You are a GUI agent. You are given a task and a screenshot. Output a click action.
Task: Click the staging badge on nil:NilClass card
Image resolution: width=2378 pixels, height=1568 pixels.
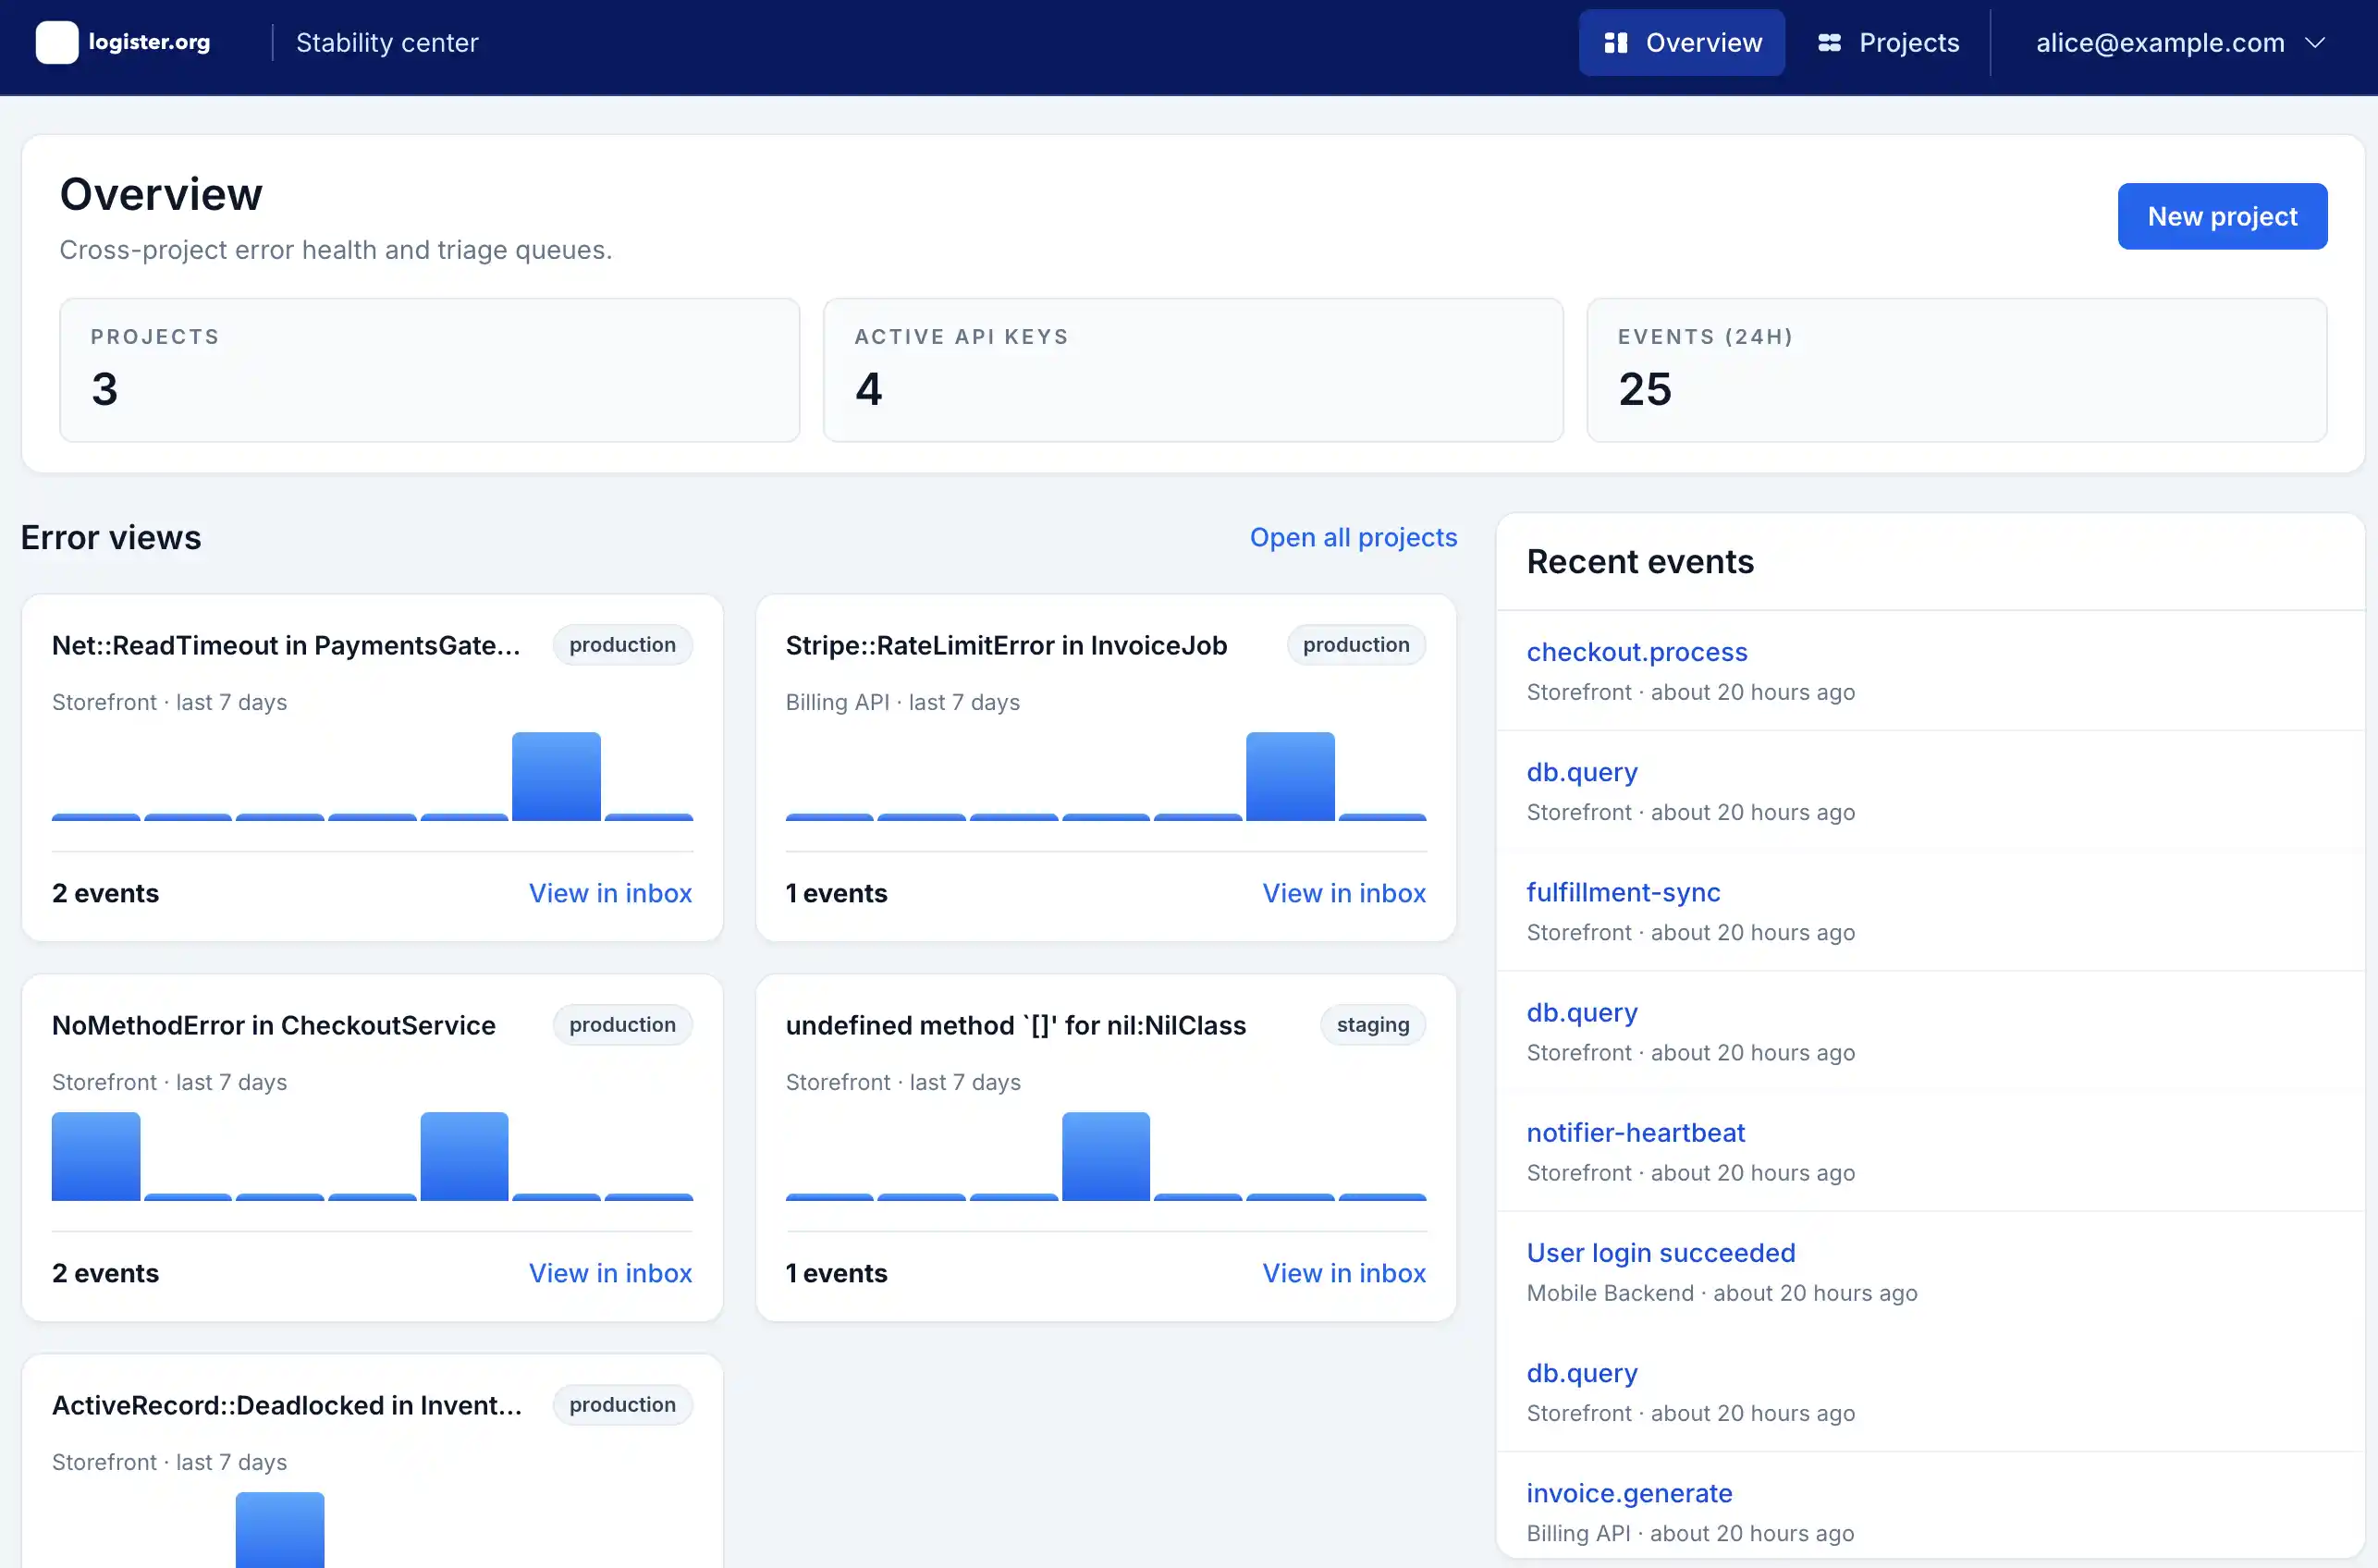coord(1372,1024)
